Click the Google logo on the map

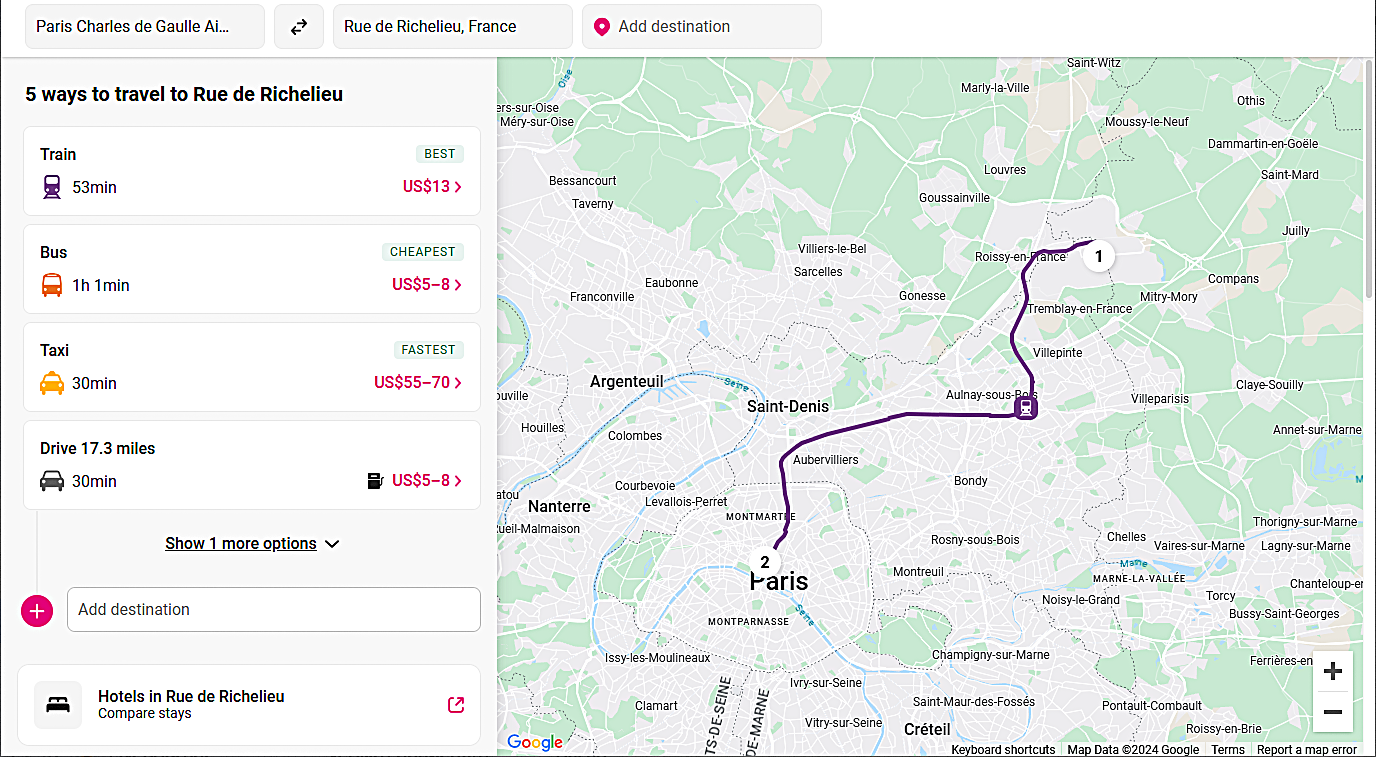click(535, 742)
